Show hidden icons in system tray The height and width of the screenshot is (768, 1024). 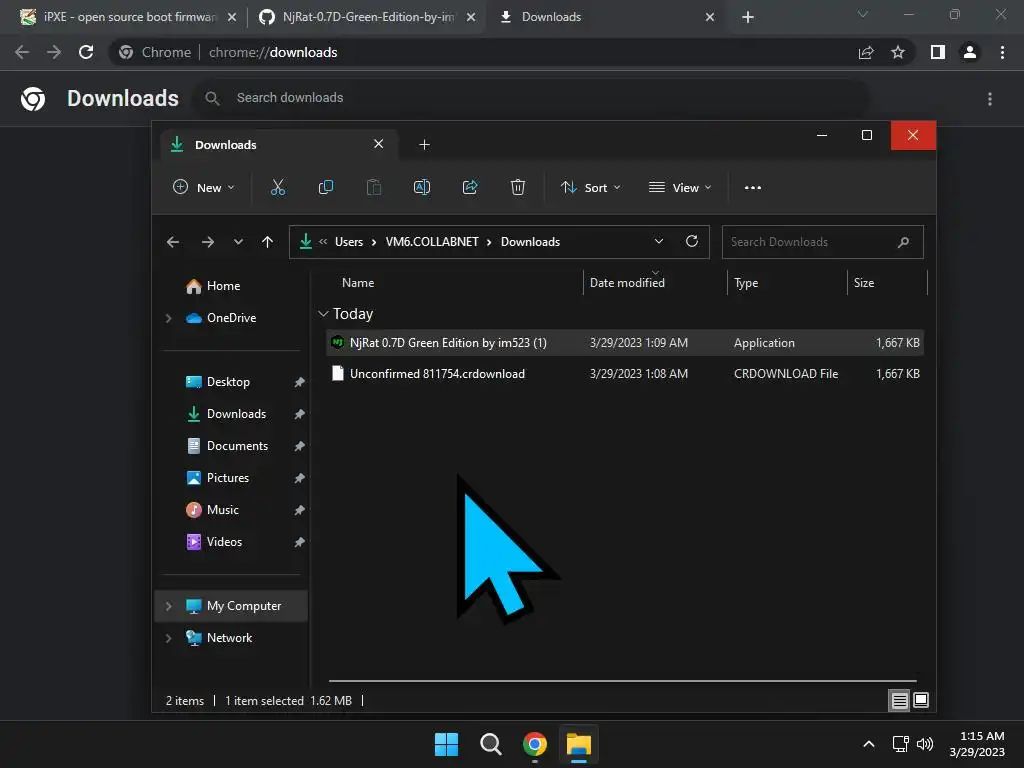(x=869, y=744)
